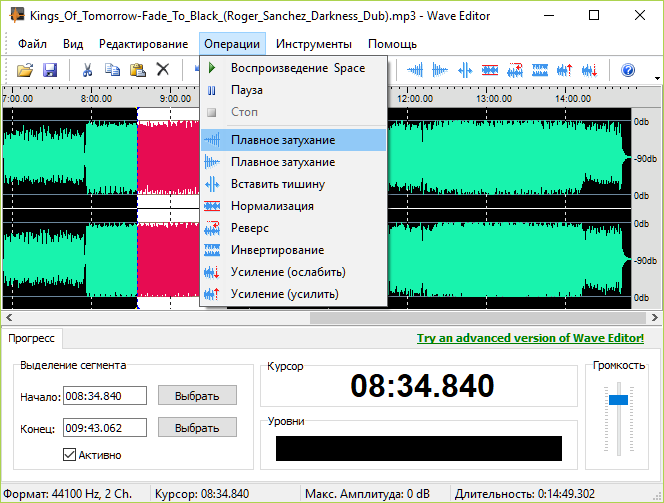The height and width of the screenshot is (503, 664).
Task: Switch to the Прогресс tab
Action: pos(32,338)
